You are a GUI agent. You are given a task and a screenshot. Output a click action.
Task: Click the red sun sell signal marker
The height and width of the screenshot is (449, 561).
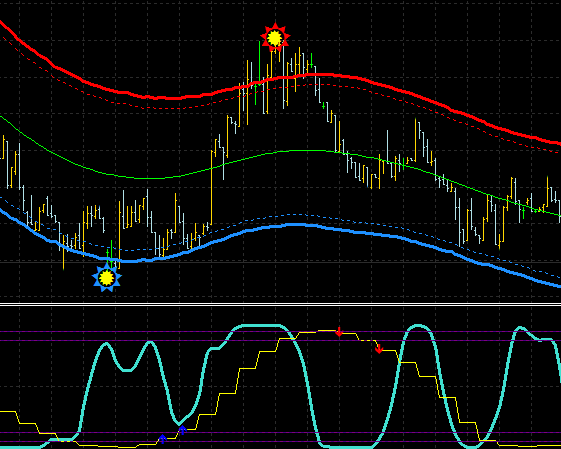pyautogui.click(x=275, y=37)
